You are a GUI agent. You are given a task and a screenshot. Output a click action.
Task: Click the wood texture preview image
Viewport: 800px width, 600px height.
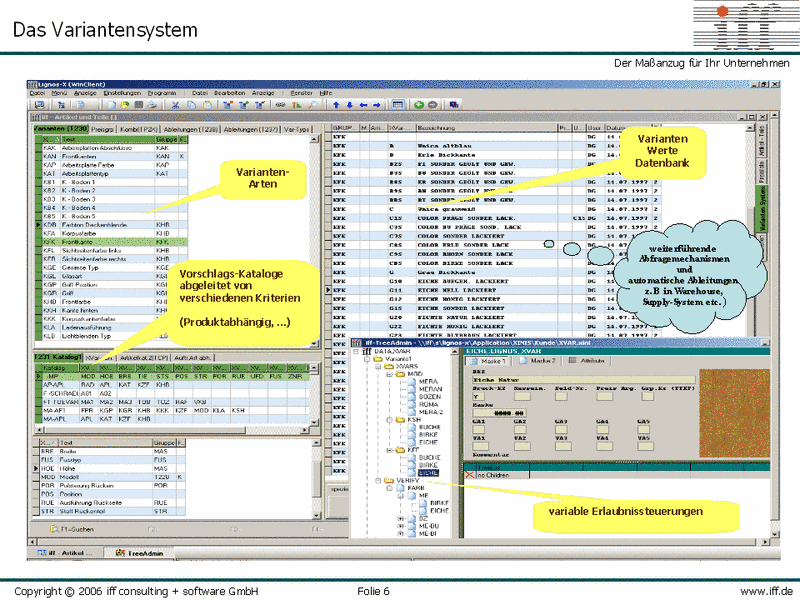click(x=734, y=413)
